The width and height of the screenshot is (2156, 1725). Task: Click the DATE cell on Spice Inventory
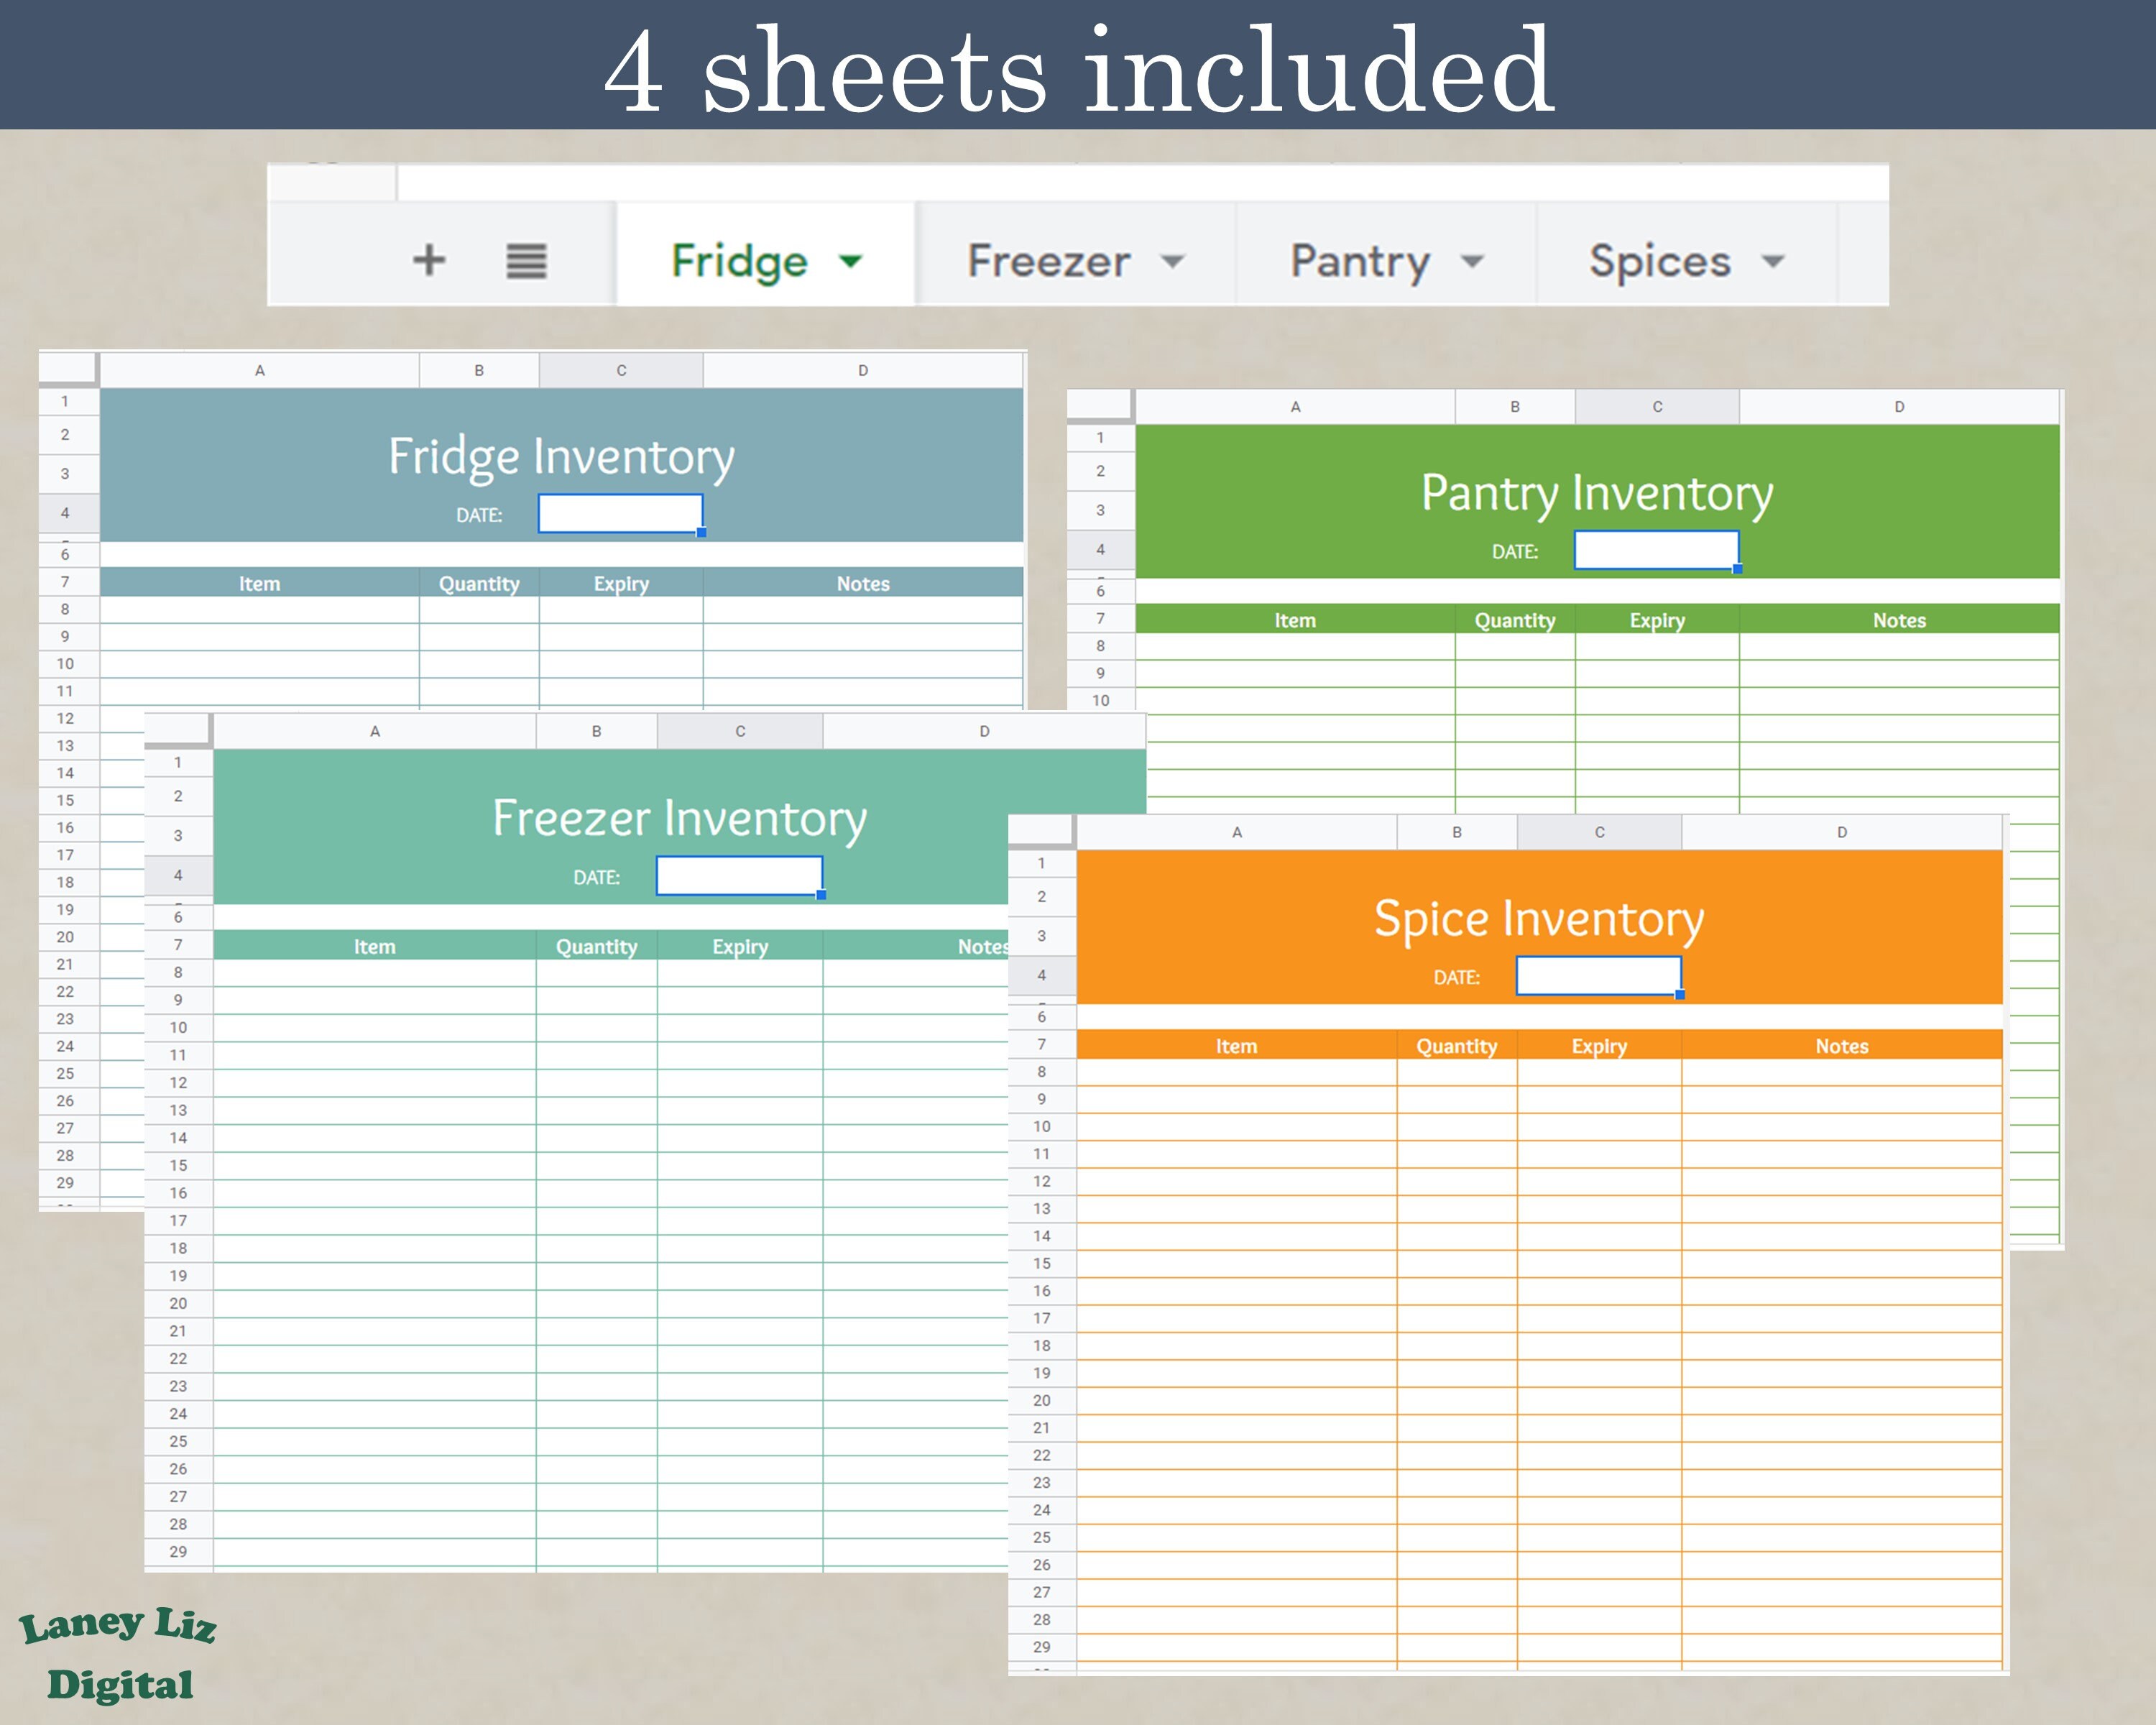[x=1599, y=975]
